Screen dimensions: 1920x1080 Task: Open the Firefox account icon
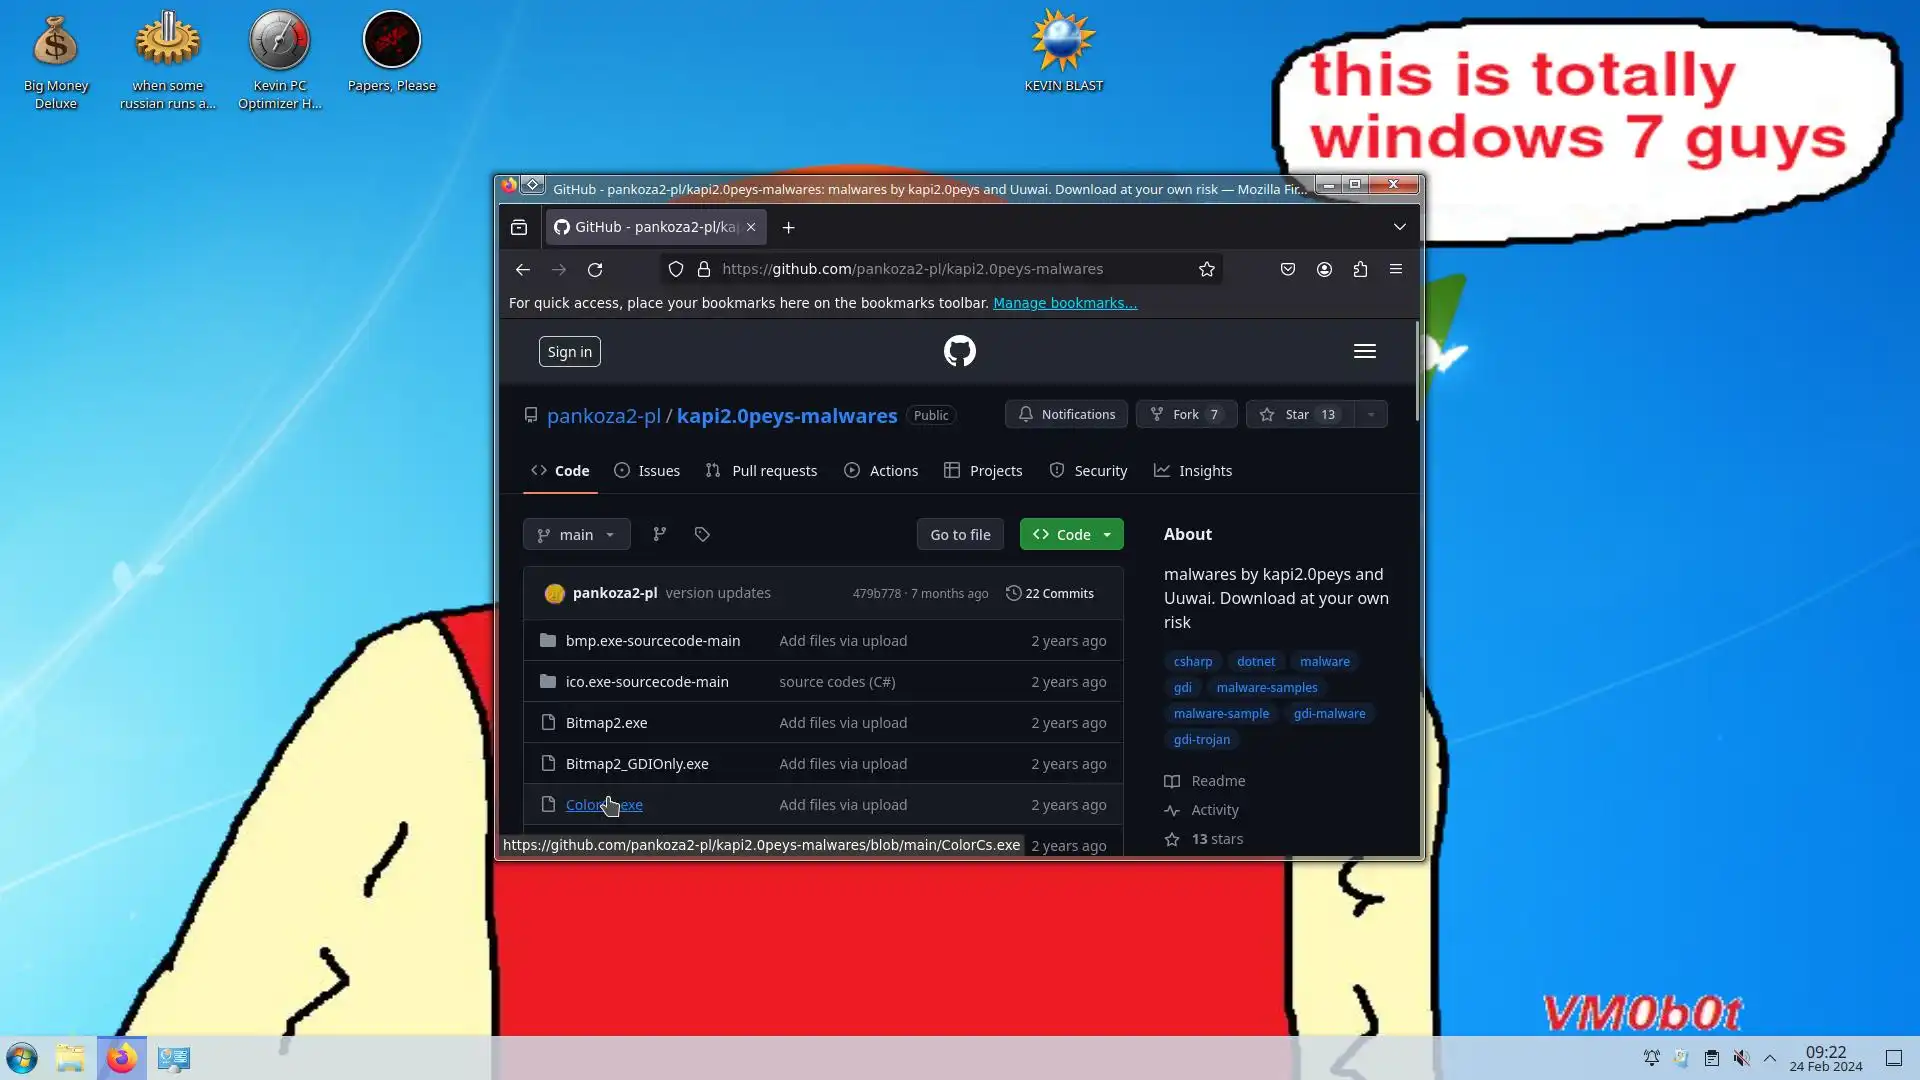coord(1324,269)
